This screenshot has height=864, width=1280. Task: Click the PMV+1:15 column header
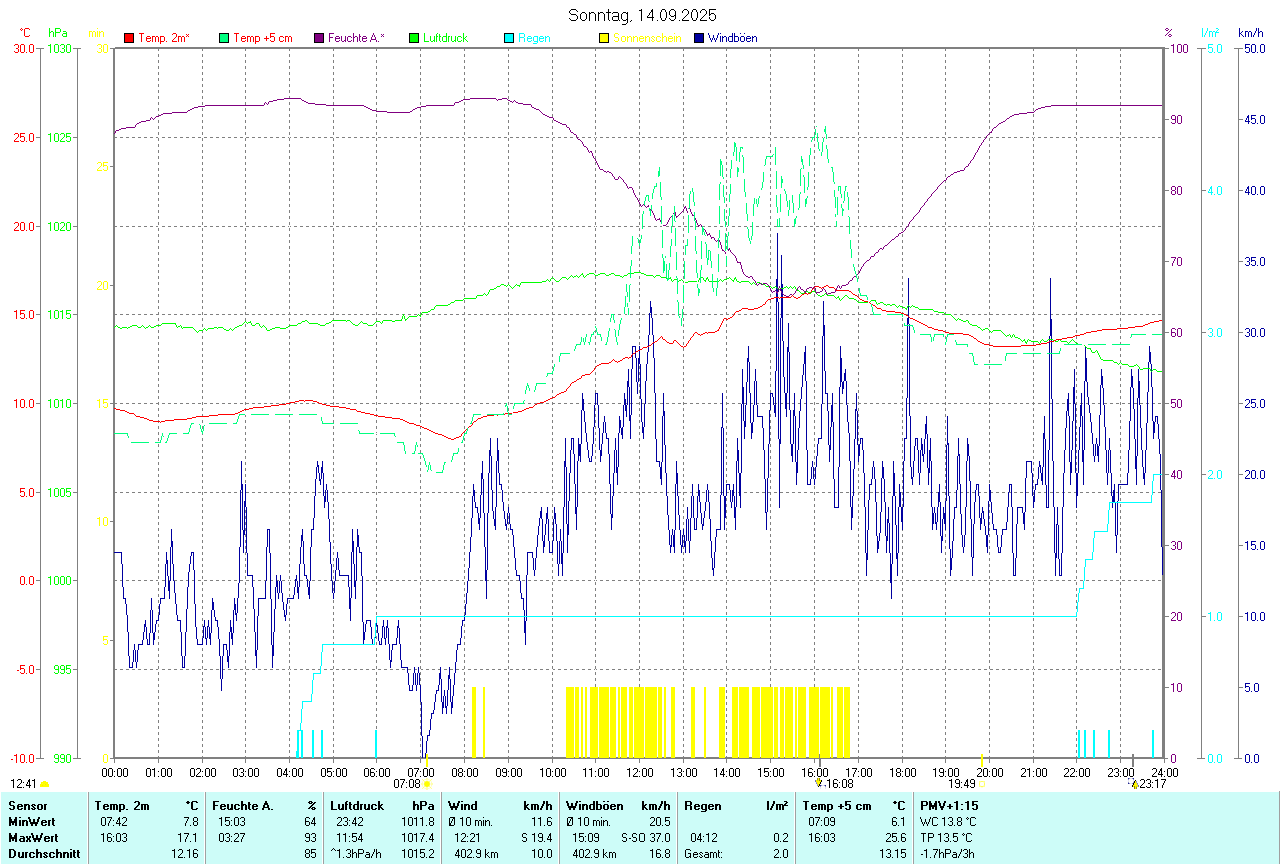[x=949, y=805]
